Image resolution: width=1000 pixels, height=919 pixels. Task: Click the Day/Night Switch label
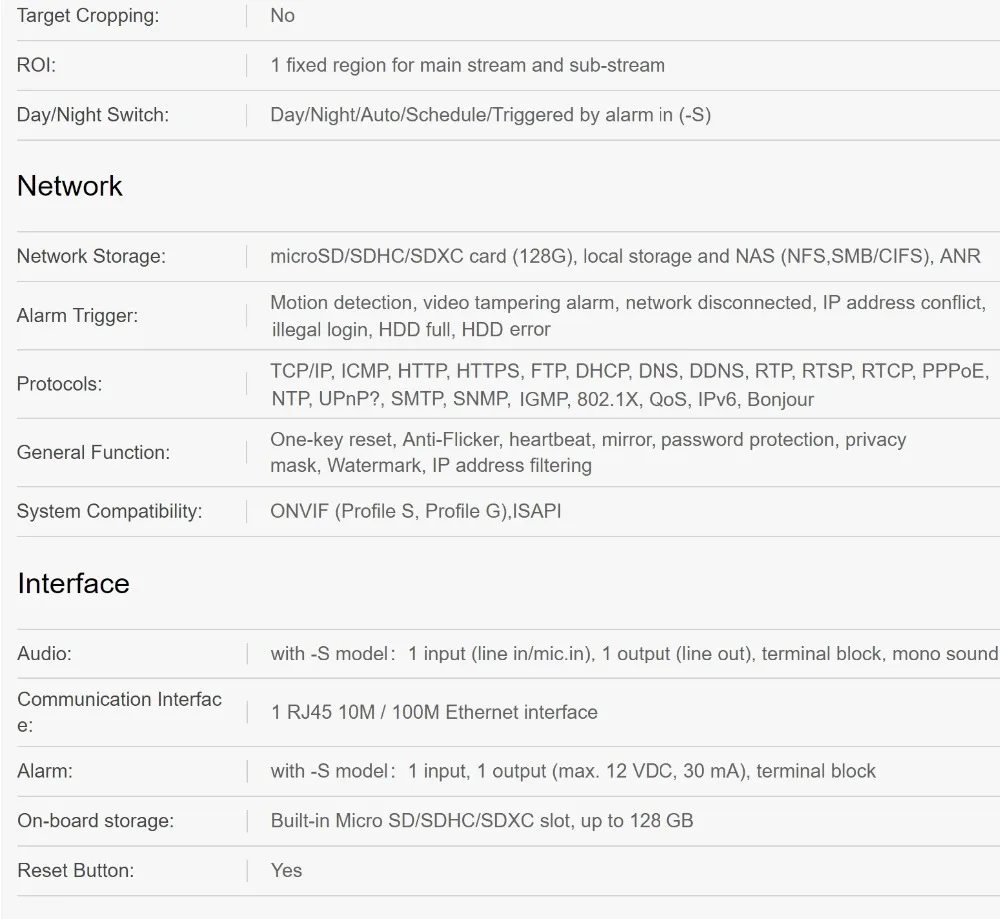93,115
